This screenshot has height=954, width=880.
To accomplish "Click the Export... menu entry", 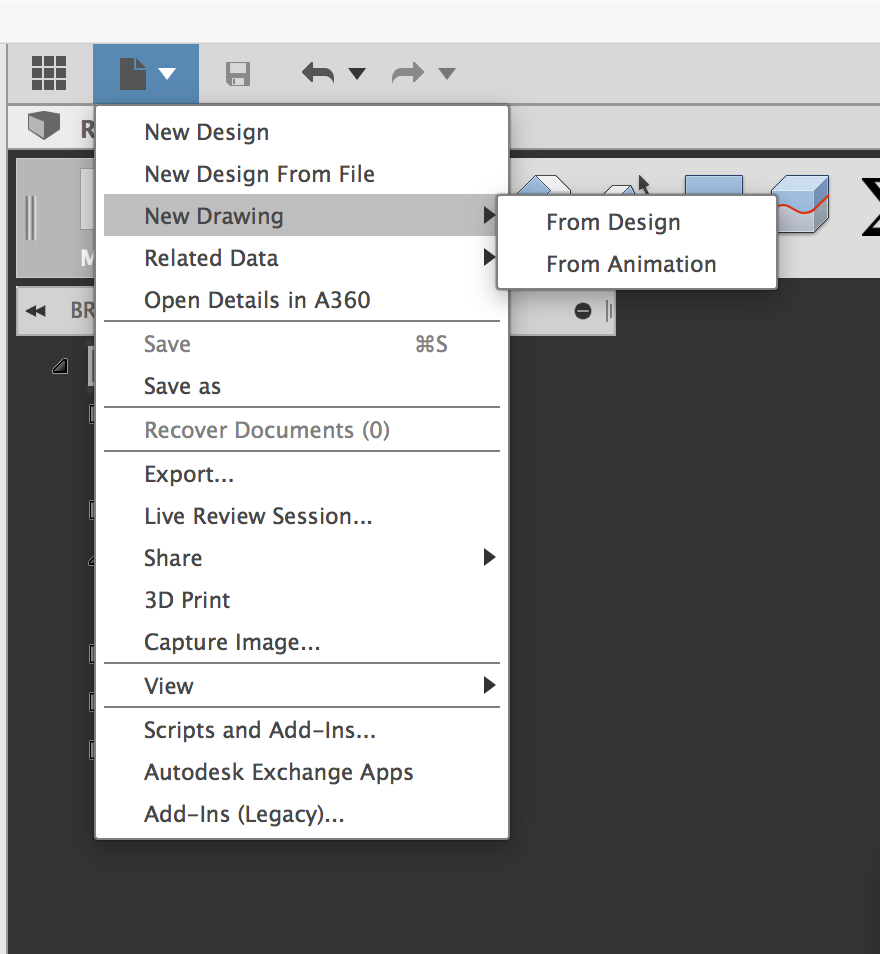I will pyautogui.click(x=190, y=473).
